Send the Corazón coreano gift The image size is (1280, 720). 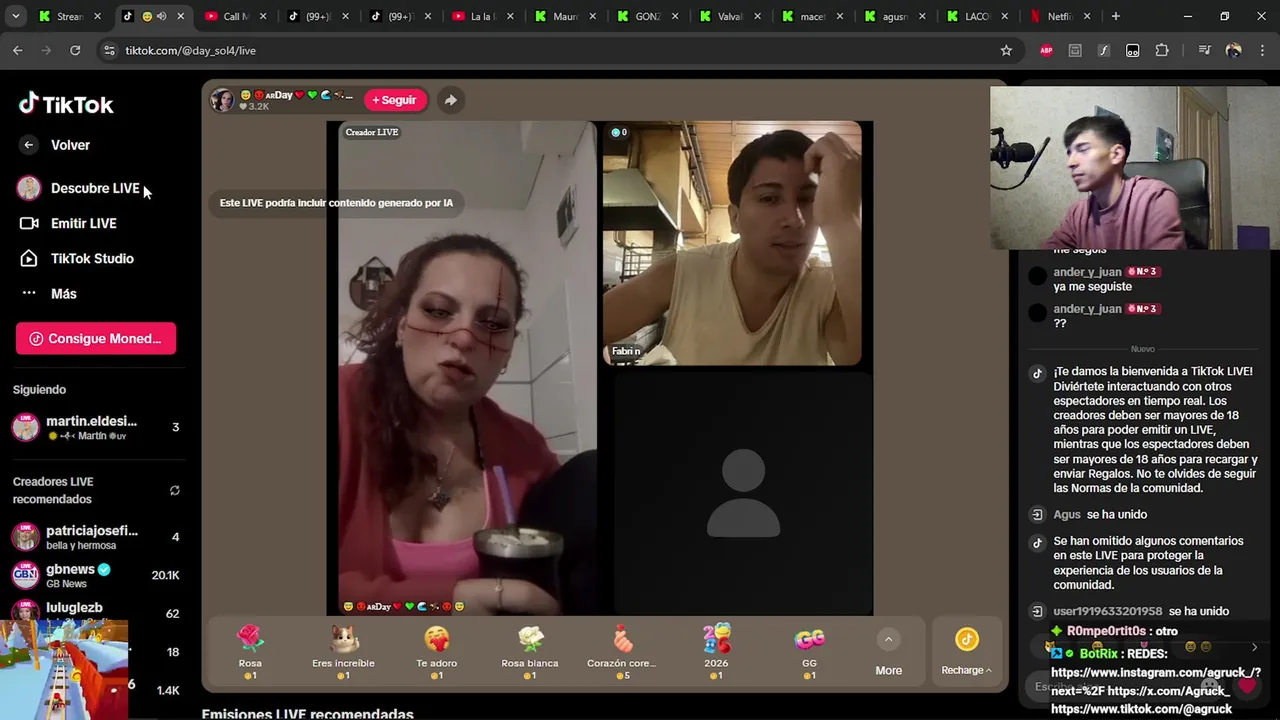[x=622, y=653]
